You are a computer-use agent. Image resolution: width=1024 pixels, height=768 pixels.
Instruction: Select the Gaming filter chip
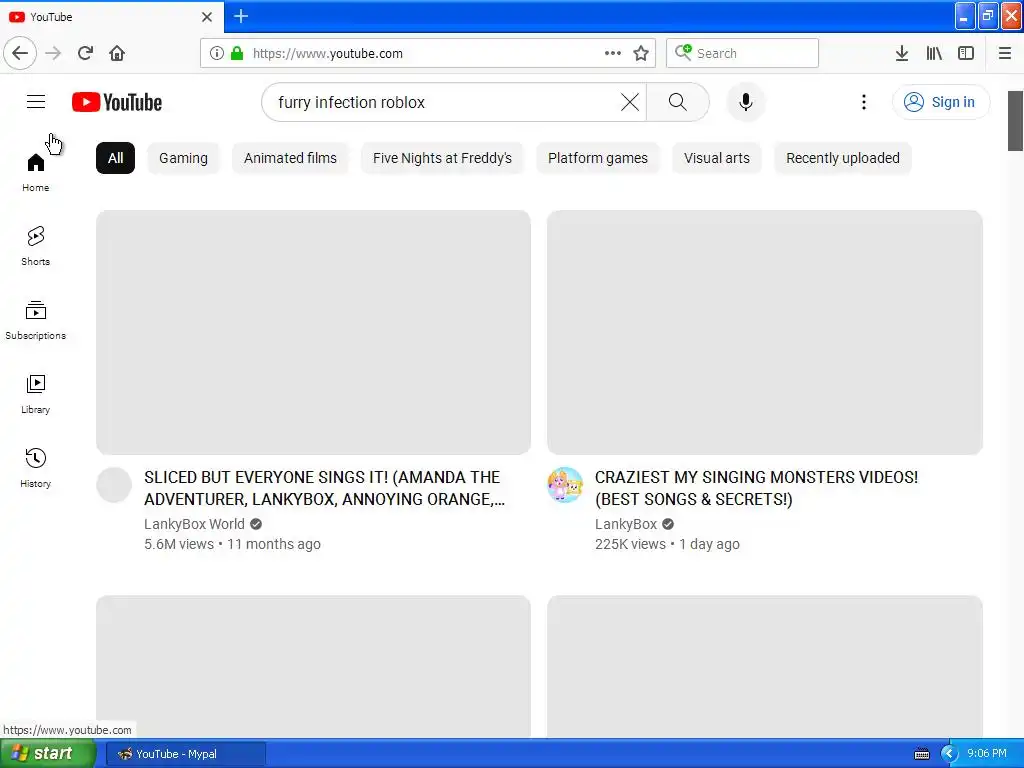click(184, 158)
